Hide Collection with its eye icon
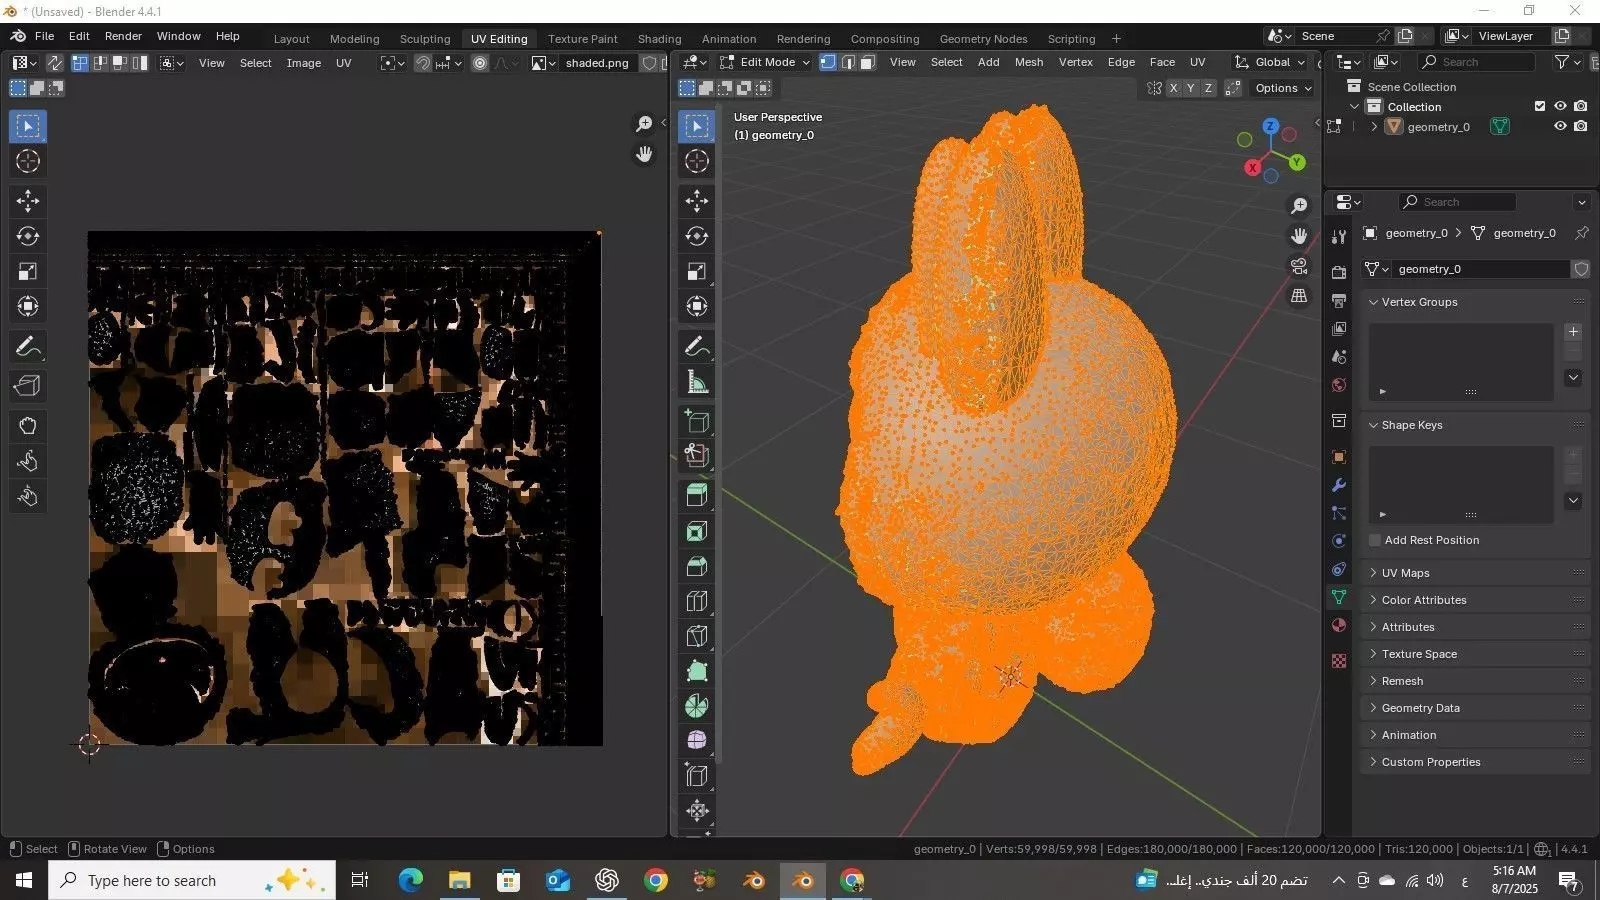Screen dimensions: 1600x900 tap(1560, 106)
